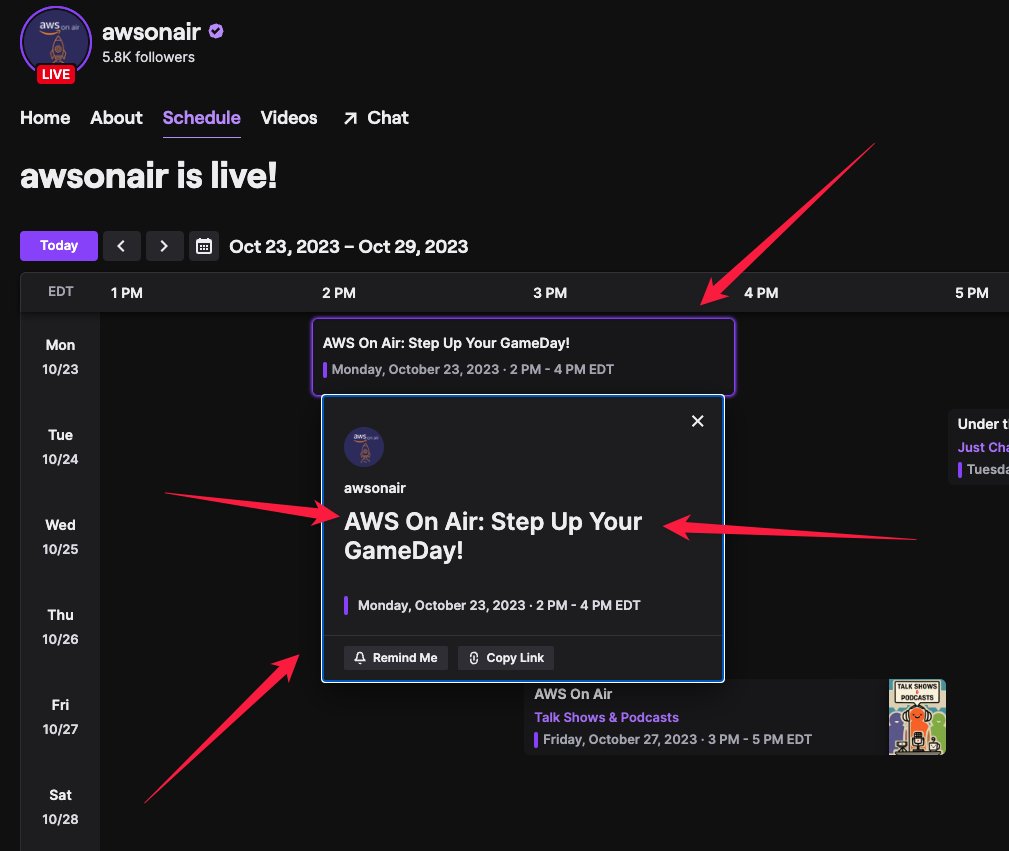The height and width of the screenshot is (851, 1009).
Task: Jump to Today in the schedule
Action: (59, 246)
